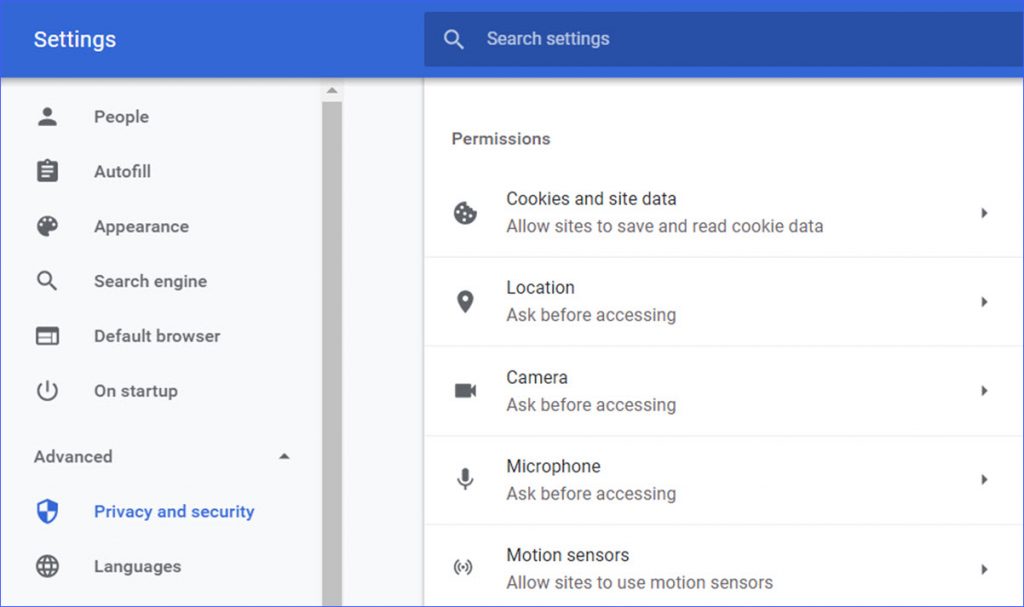Click the Cookies and site data icon
The image size is (1024, 607).
[x=464, y=213]
